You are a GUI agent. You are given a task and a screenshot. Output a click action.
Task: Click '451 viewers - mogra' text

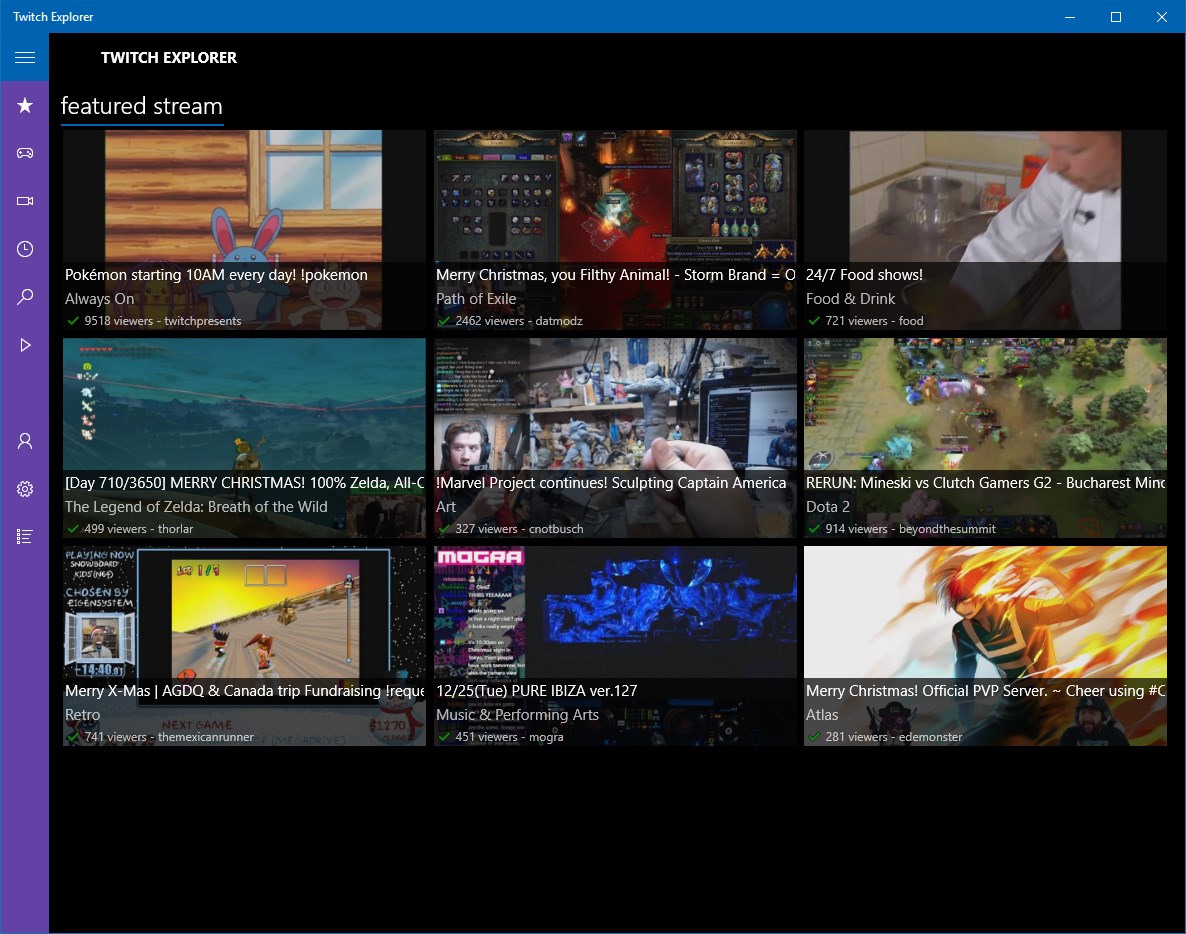[x=509, y=737]
